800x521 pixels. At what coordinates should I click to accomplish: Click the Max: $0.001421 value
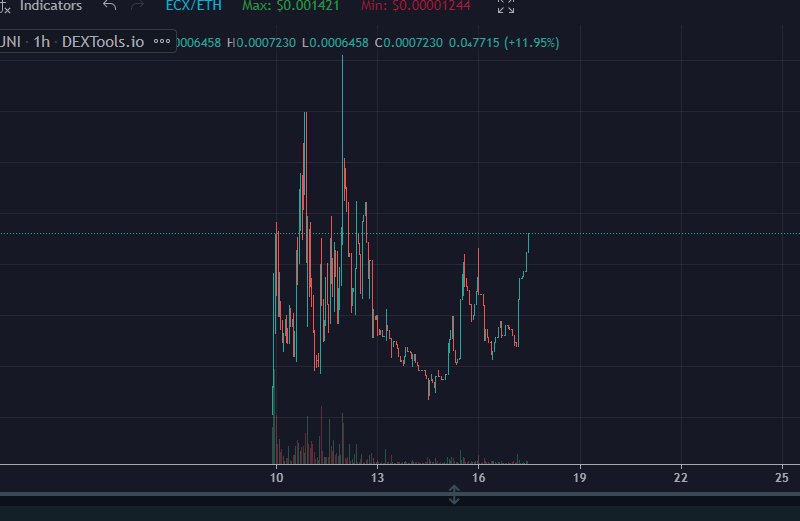(x=290, y=6)
